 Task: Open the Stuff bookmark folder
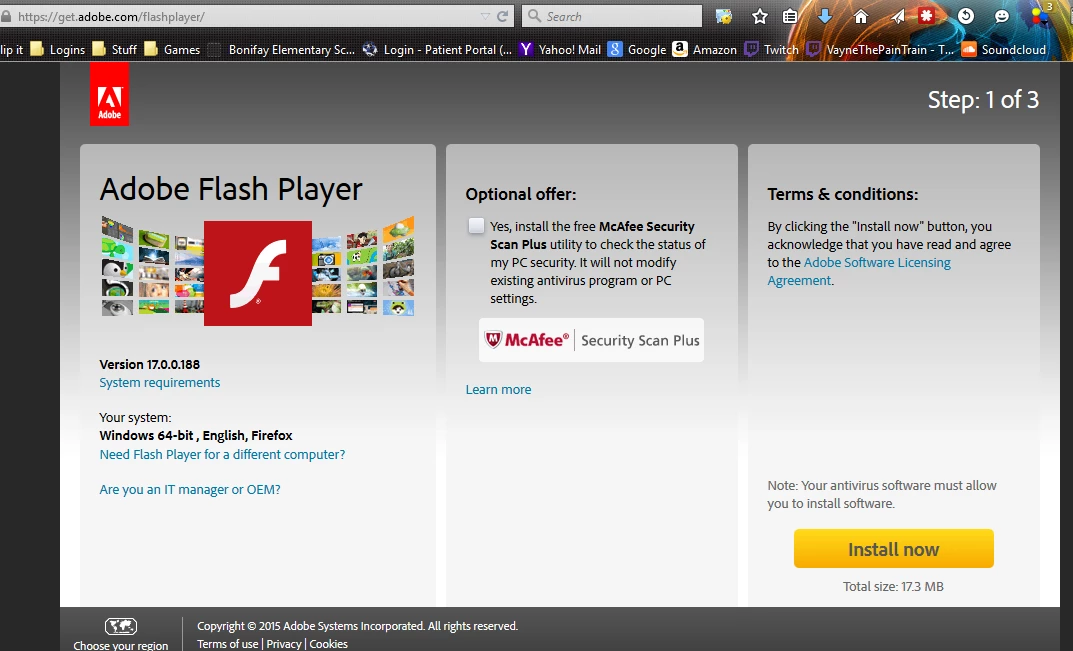pos(114,49)
